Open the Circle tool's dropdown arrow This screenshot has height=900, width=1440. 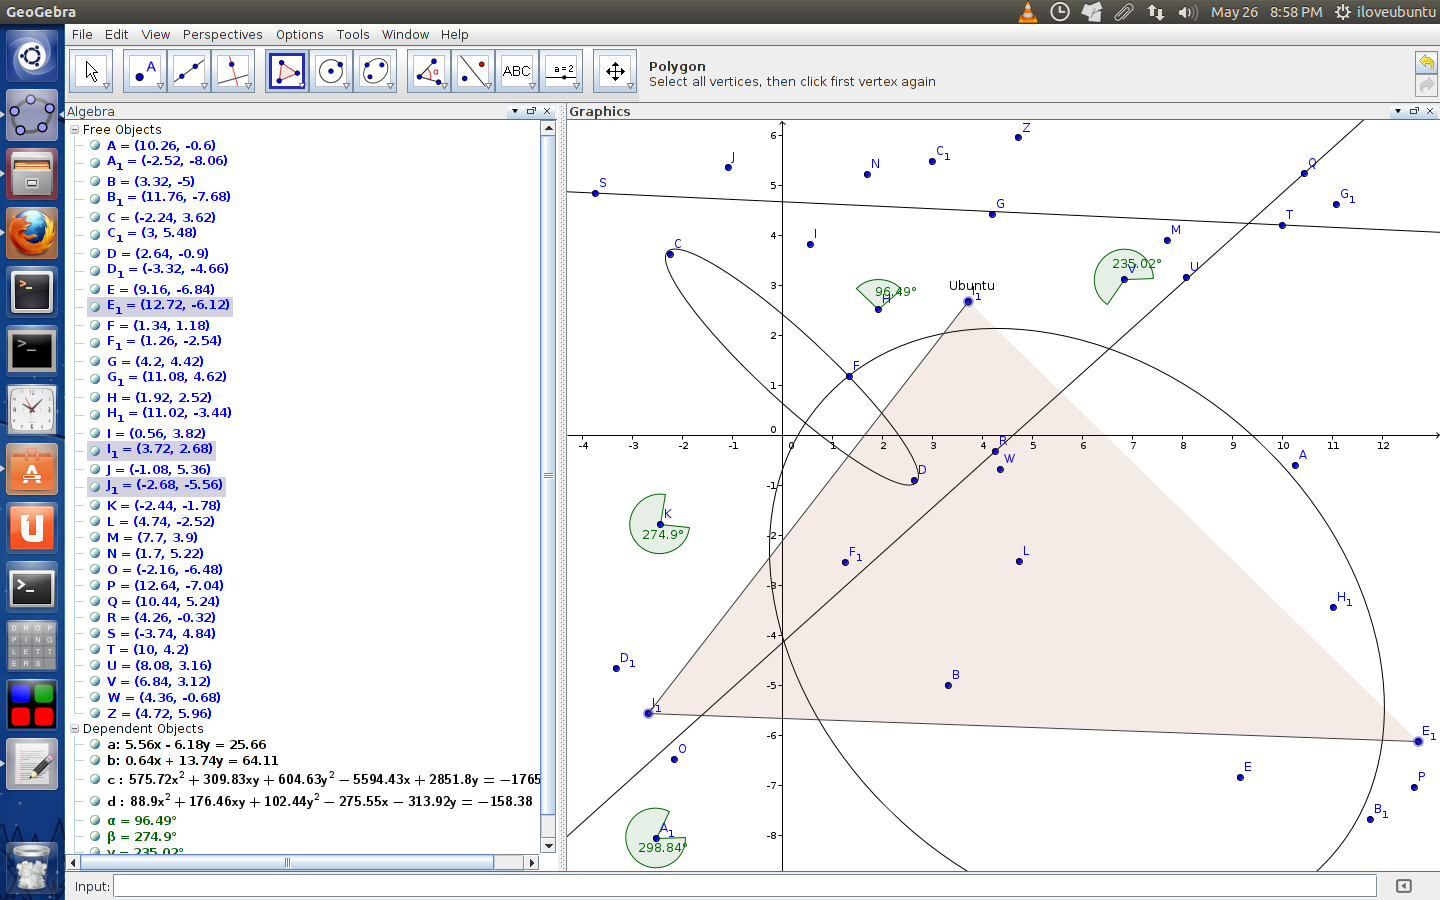coord(346,87)
